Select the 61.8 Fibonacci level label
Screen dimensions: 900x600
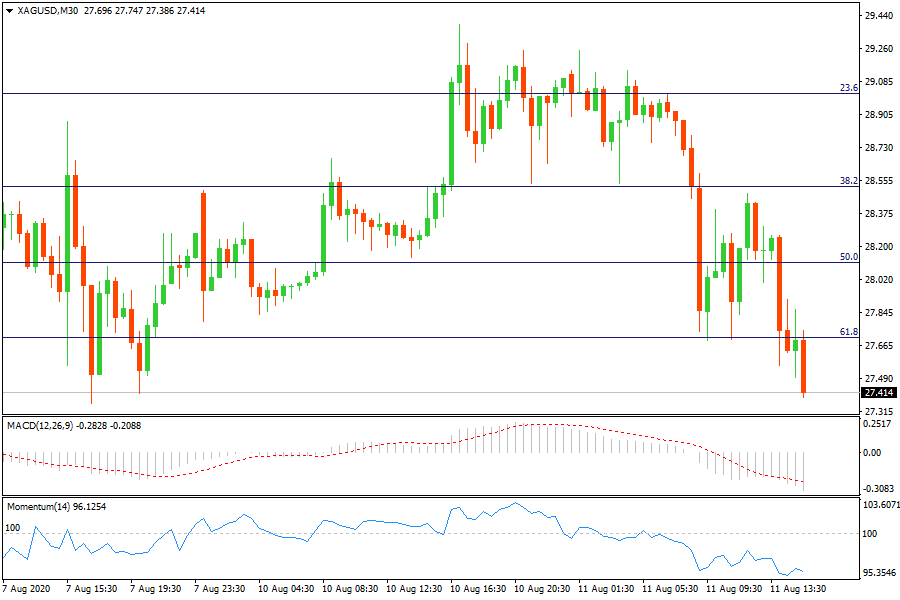(848, 331)
